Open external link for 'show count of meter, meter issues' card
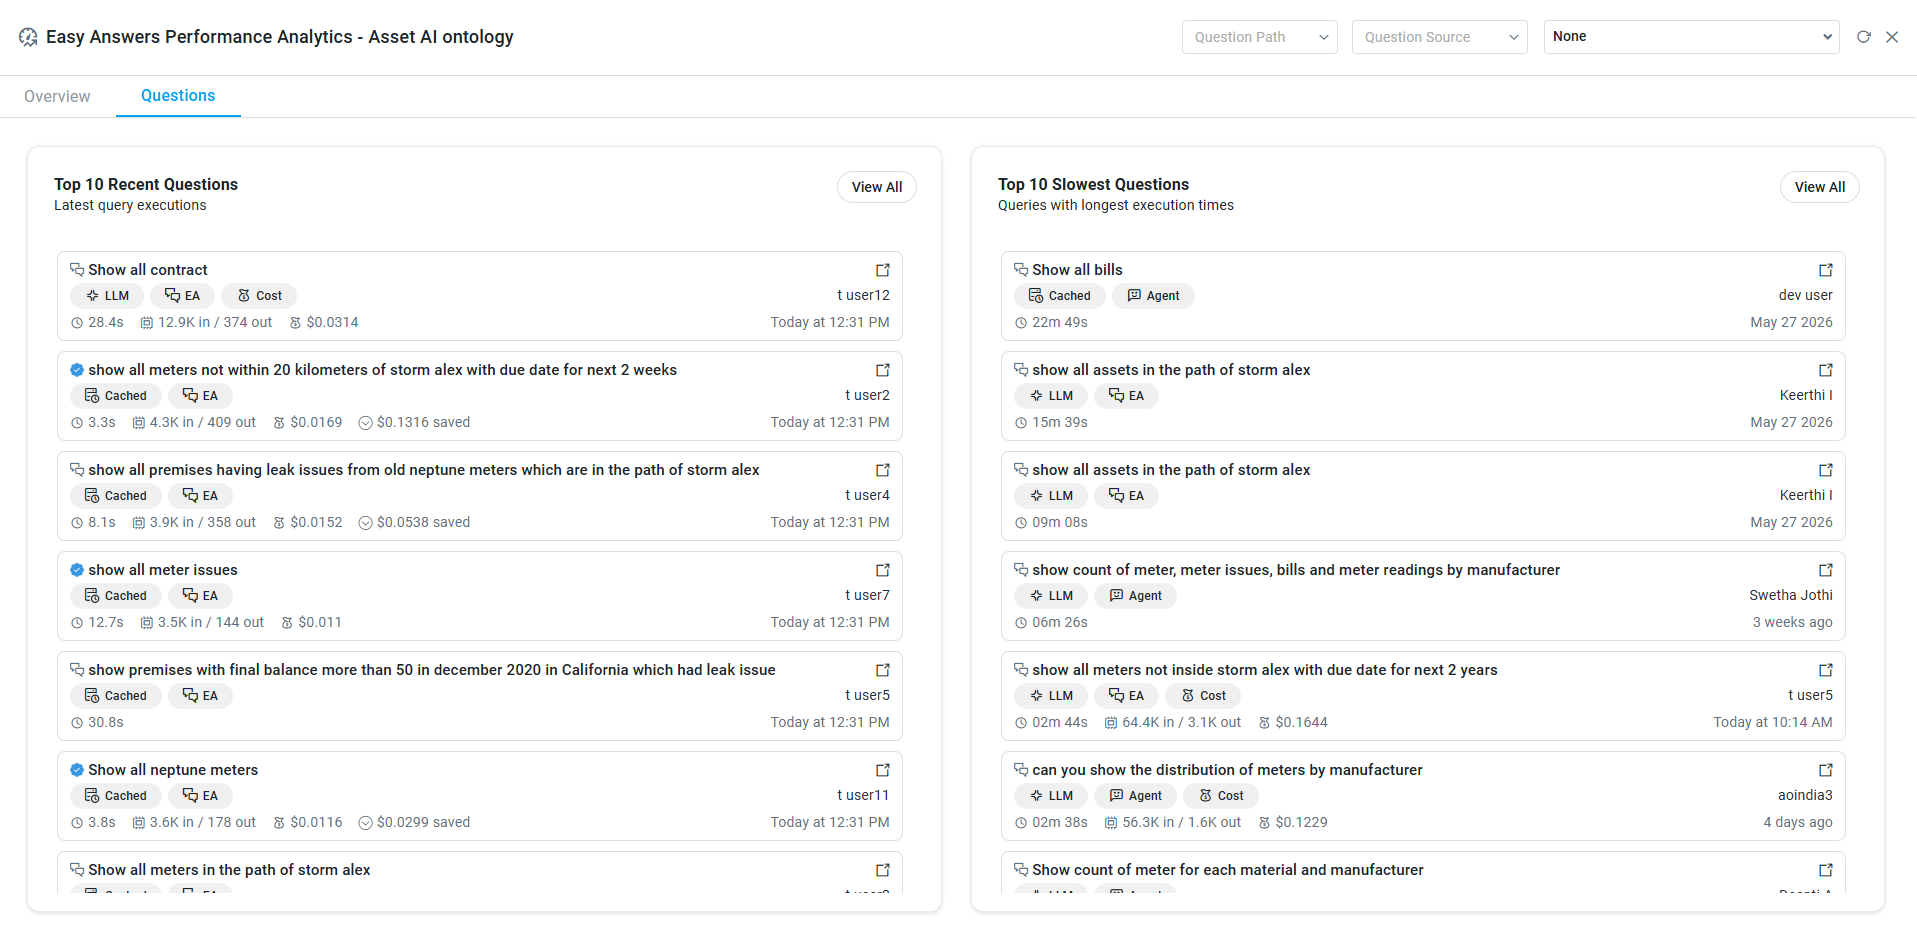The width and height of the screenshot is (1917, 943). point(1826,570)
